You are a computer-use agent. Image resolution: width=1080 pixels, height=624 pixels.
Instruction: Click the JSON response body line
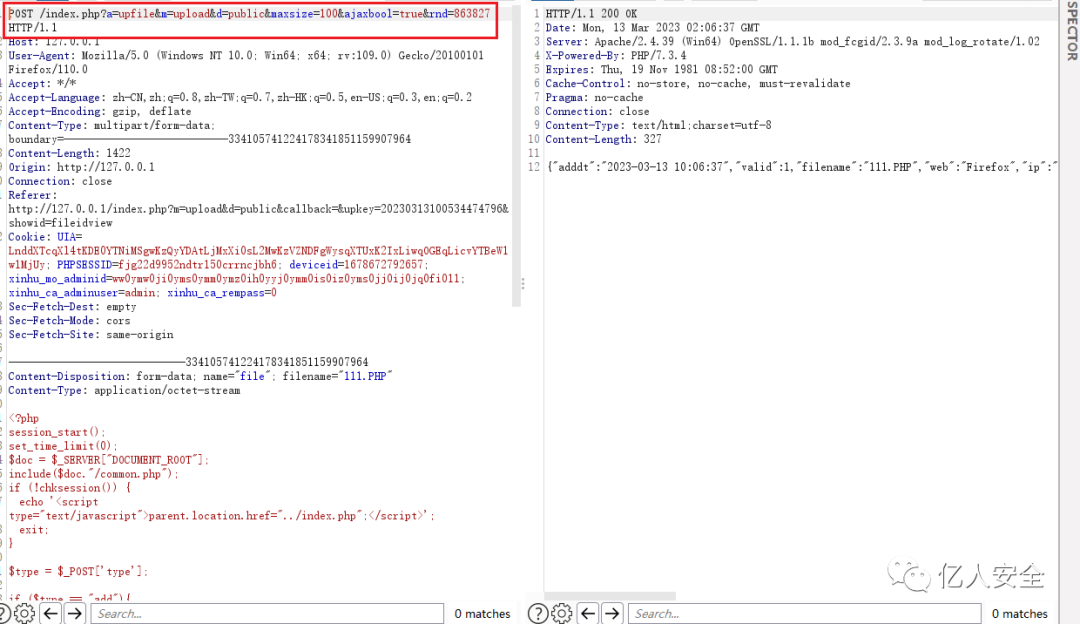coord(802,167)
